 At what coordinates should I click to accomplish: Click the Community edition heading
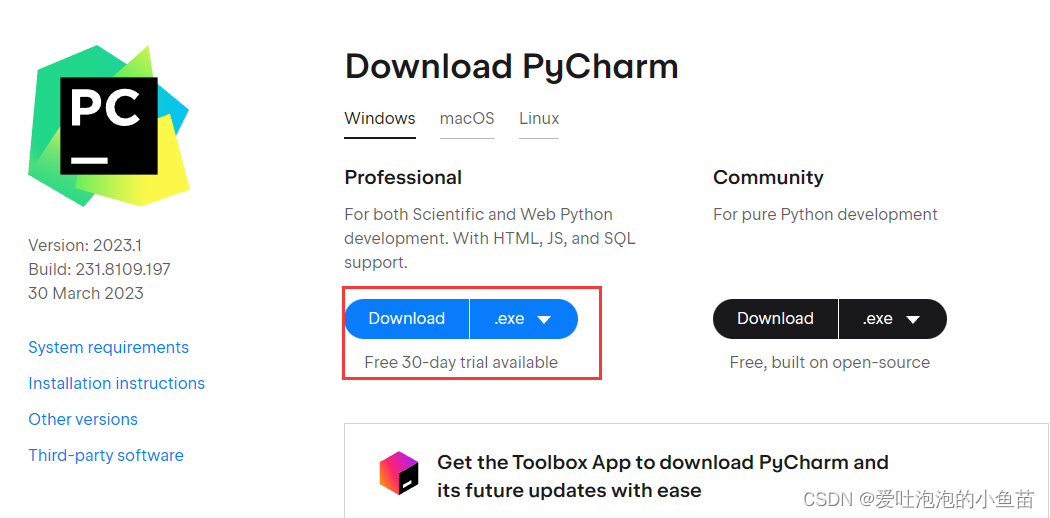coord(768,177)
